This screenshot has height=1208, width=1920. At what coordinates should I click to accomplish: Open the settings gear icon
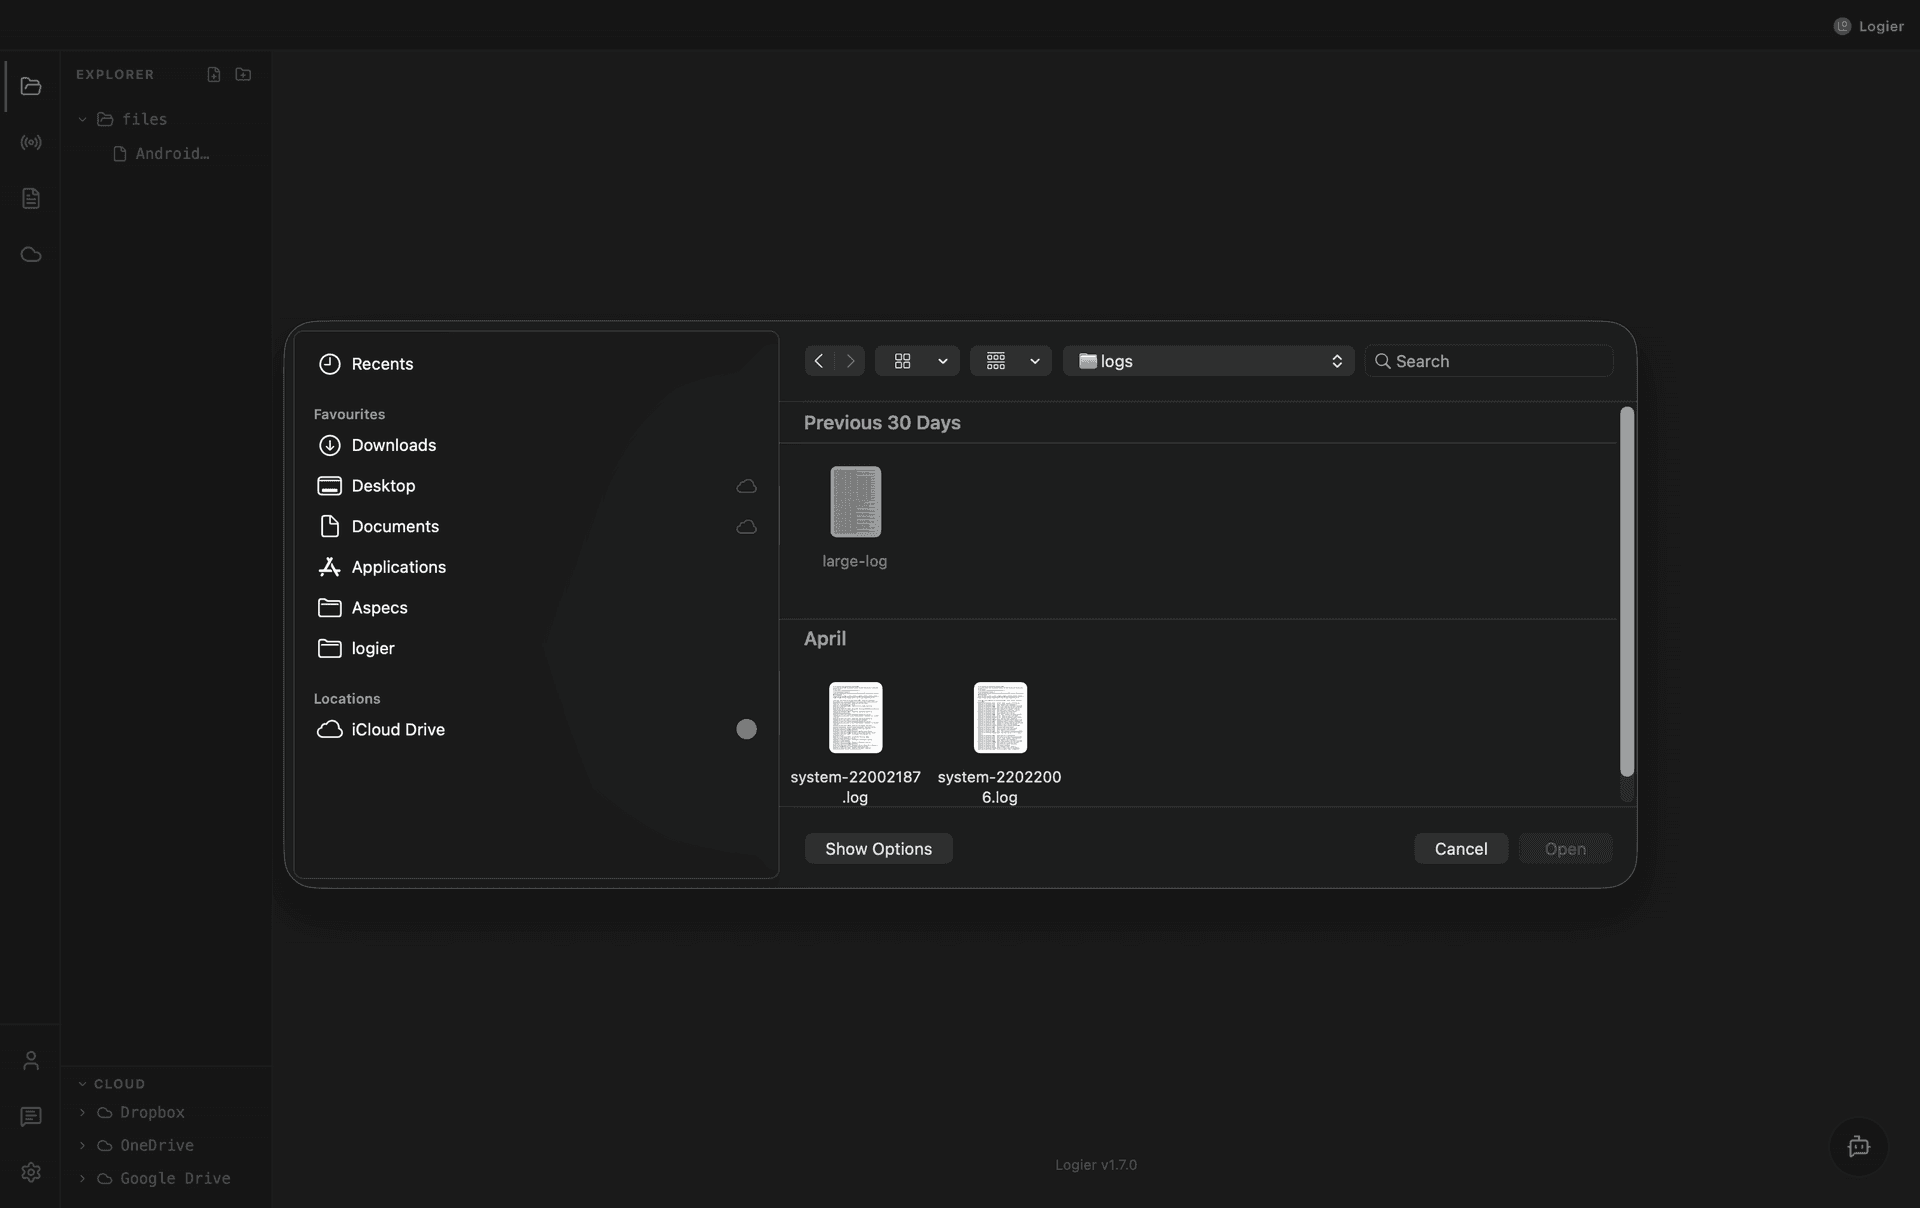tap(31, 1172)
